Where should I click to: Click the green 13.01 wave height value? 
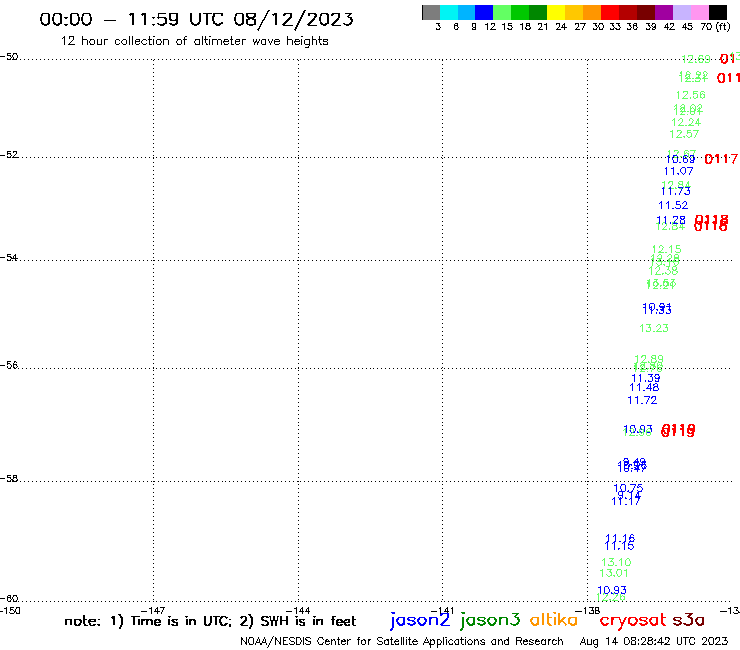tap(614, 573)
